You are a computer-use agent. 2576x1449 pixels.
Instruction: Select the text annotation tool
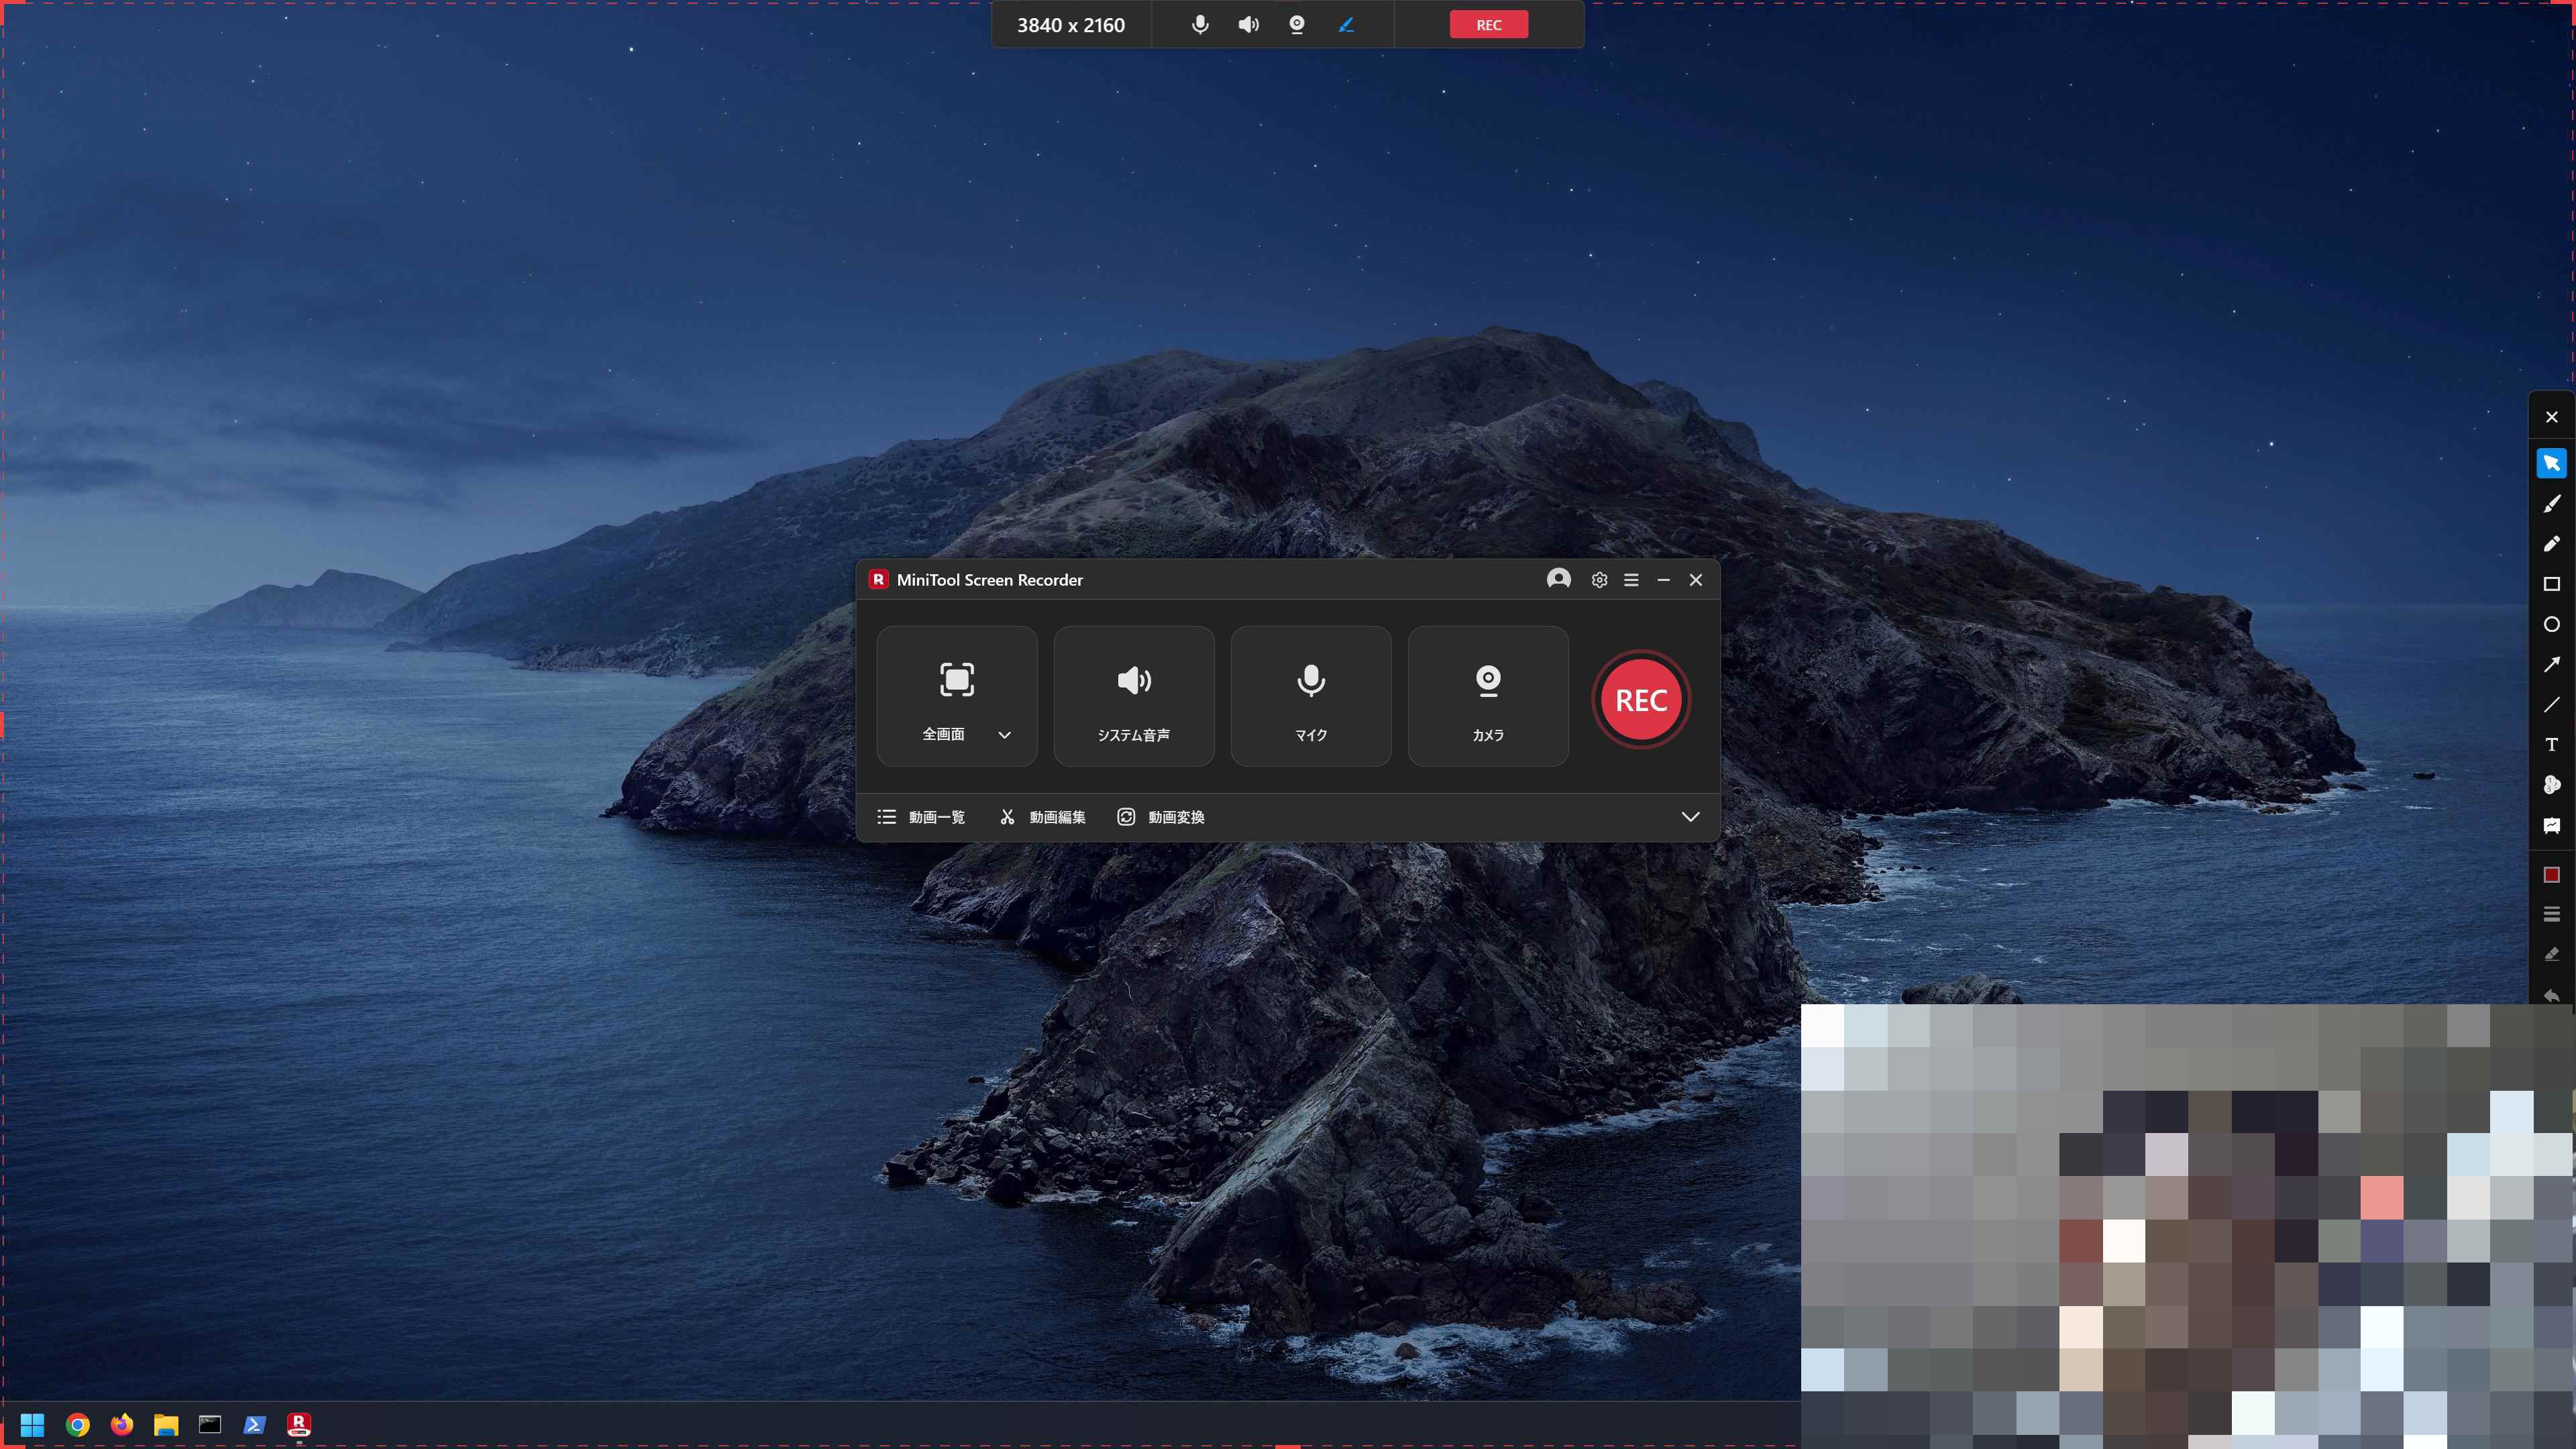[x=2551, y=745]
